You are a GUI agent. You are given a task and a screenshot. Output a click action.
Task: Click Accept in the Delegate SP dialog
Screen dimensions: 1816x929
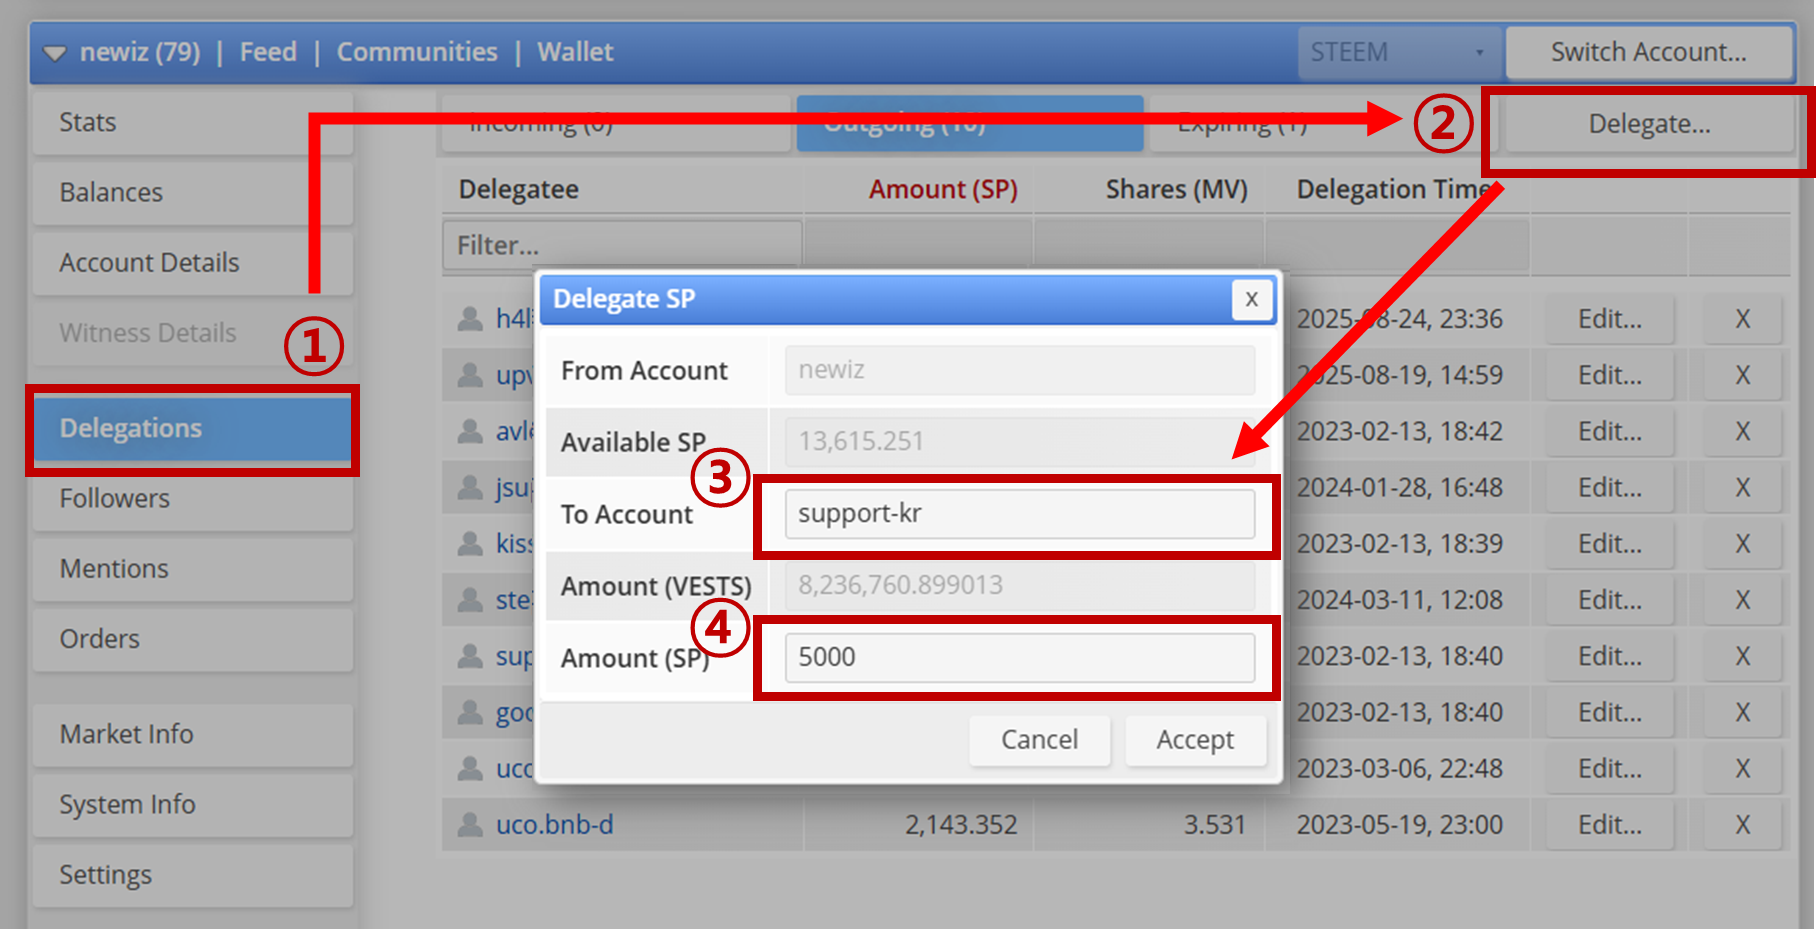(x=1195, y=740)
